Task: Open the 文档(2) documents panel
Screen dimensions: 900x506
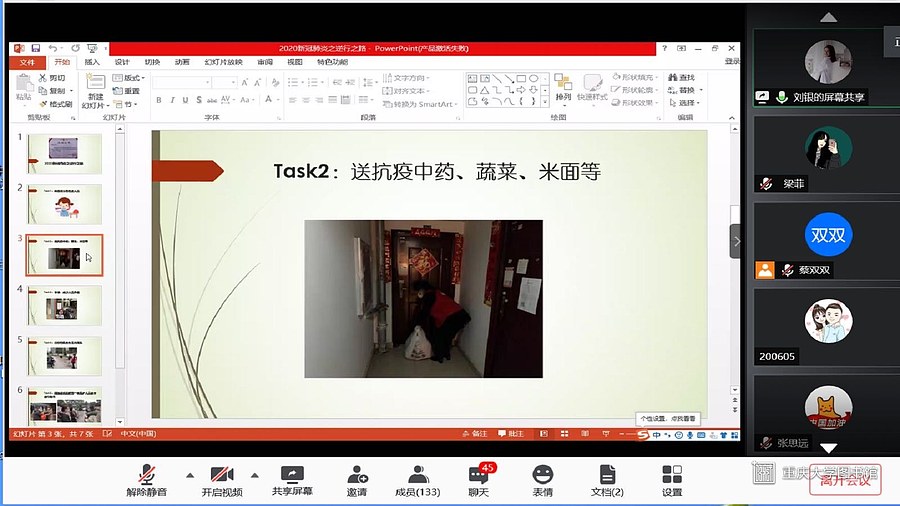Action: click(607, 474)
